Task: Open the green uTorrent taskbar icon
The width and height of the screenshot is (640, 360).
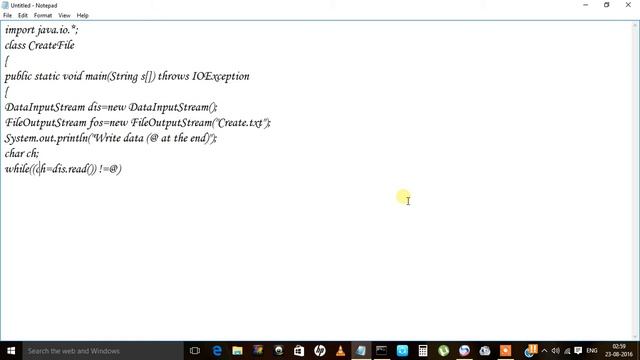Action: 444,351
